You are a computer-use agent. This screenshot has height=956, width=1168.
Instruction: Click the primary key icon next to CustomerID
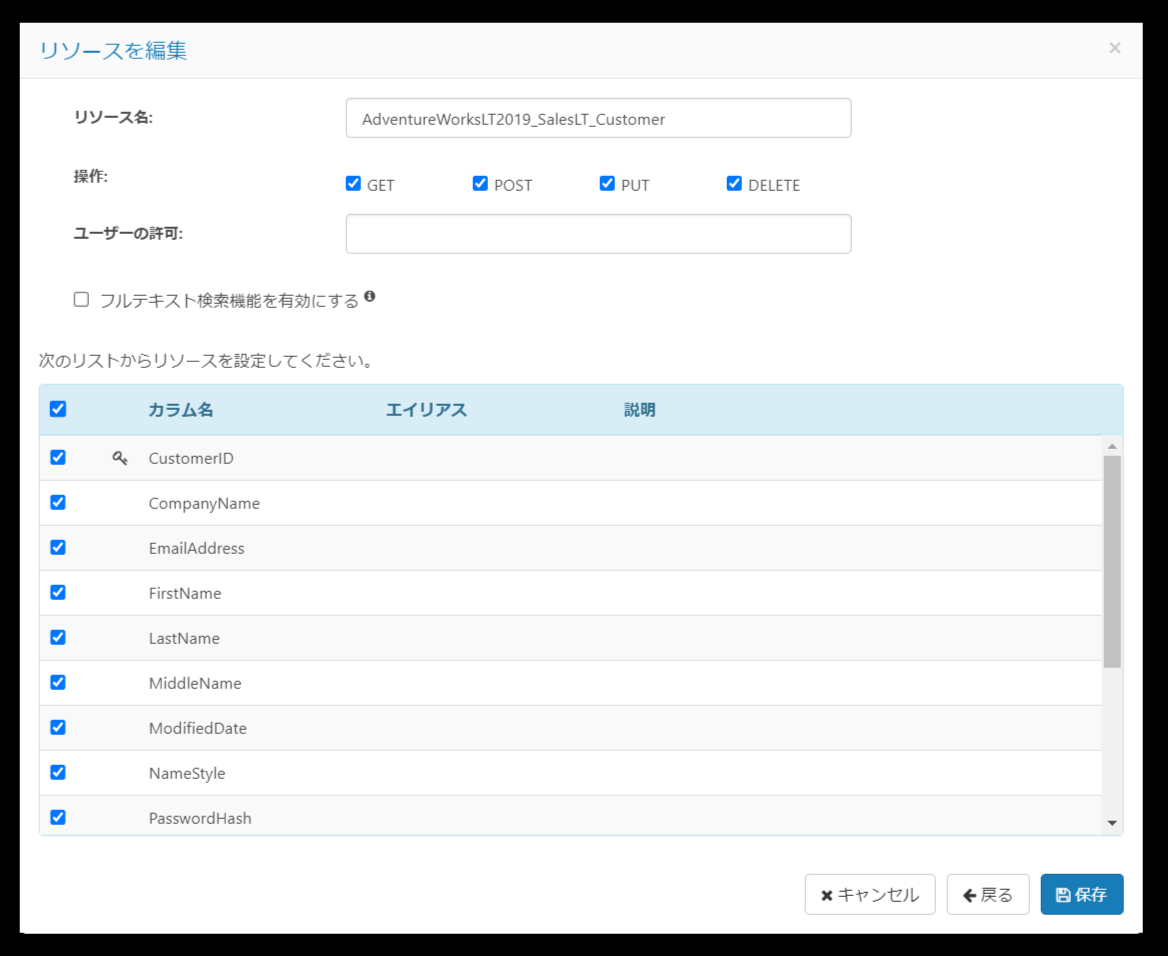tap(119, 458)
